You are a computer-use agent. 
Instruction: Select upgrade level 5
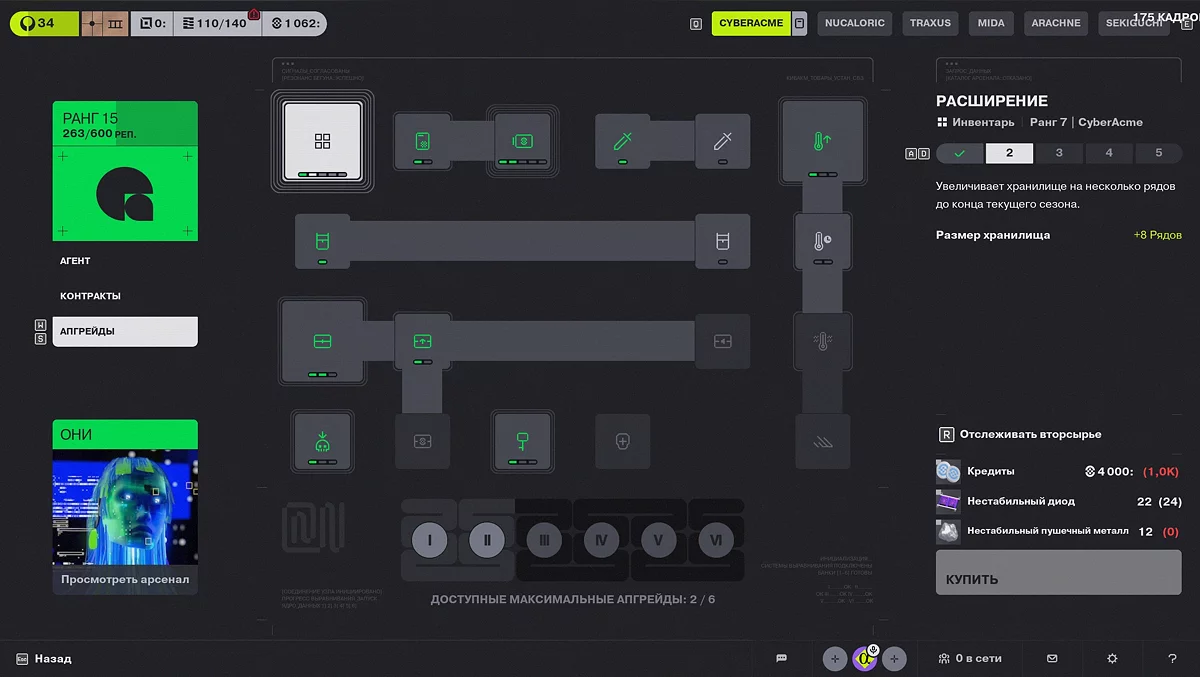pos(1159,153)
